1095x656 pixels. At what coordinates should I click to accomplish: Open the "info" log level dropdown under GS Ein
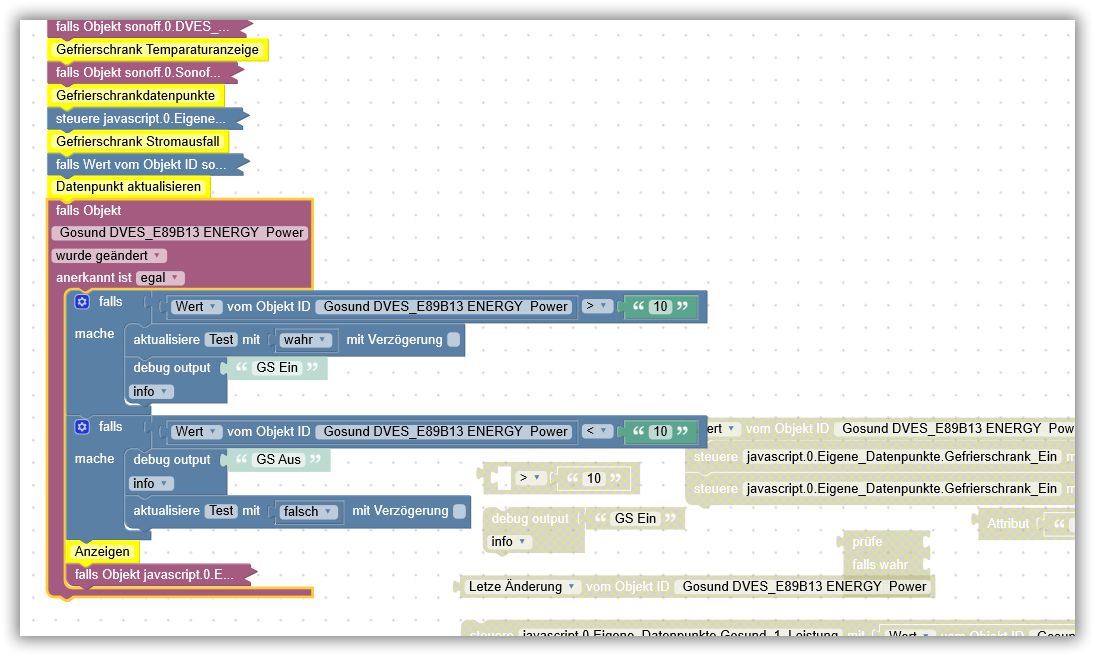pyautogui.click(x=151, y=390)
